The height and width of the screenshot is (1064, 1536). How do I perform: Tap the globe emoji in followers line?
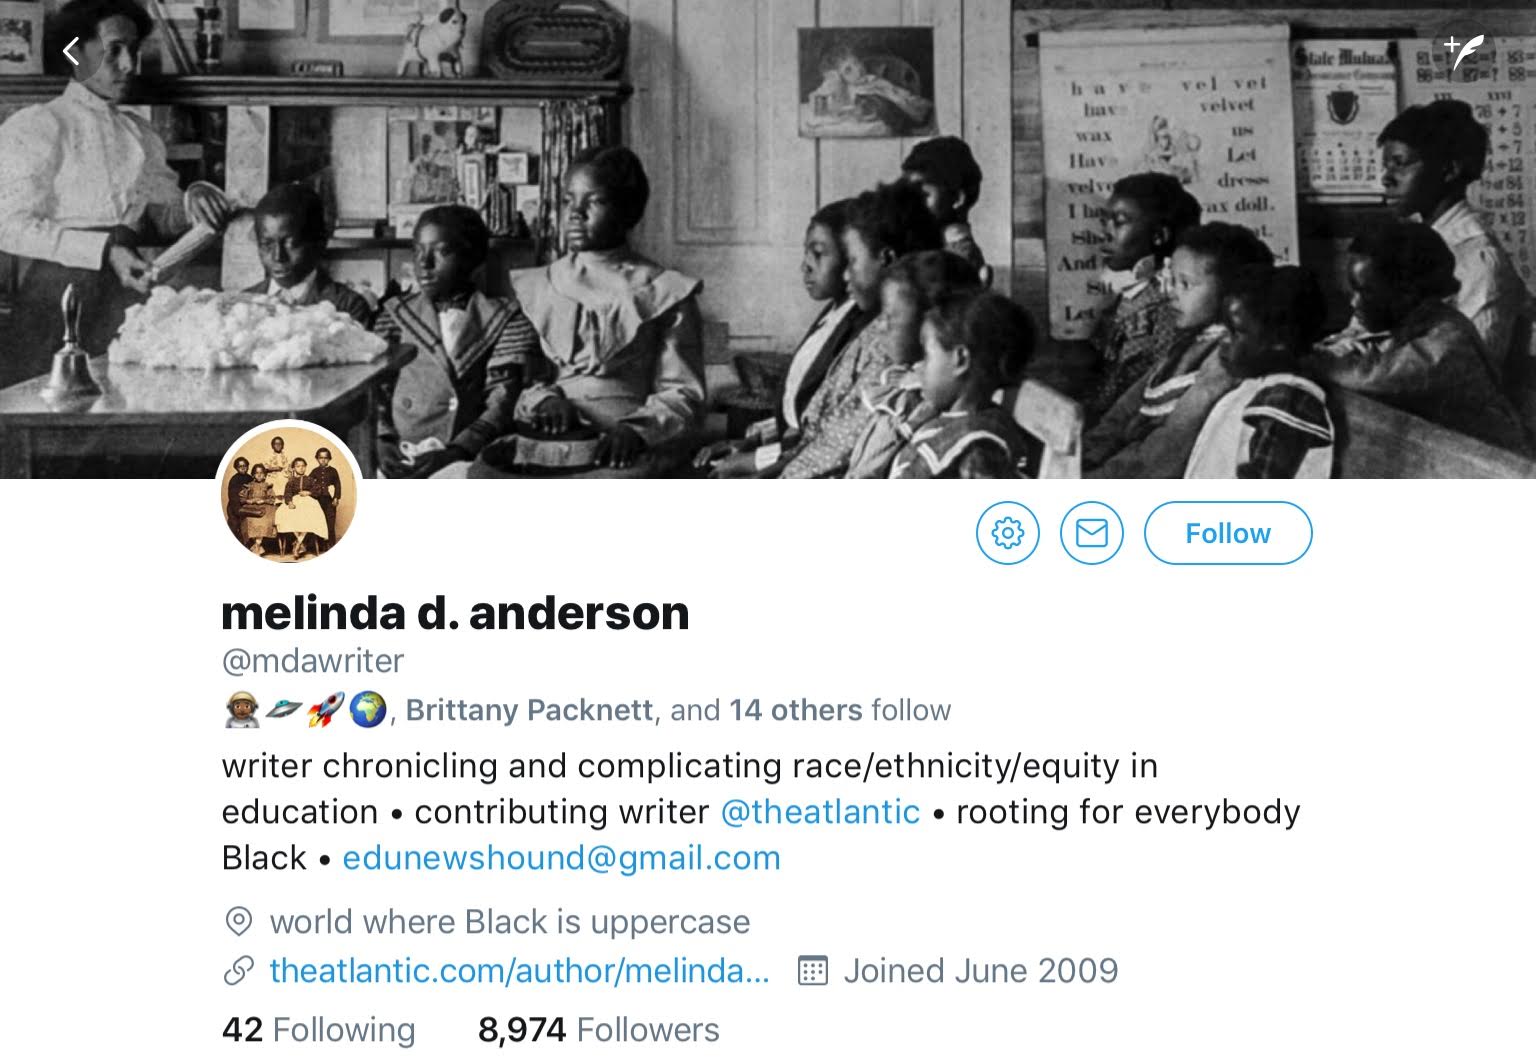[368, 710]
